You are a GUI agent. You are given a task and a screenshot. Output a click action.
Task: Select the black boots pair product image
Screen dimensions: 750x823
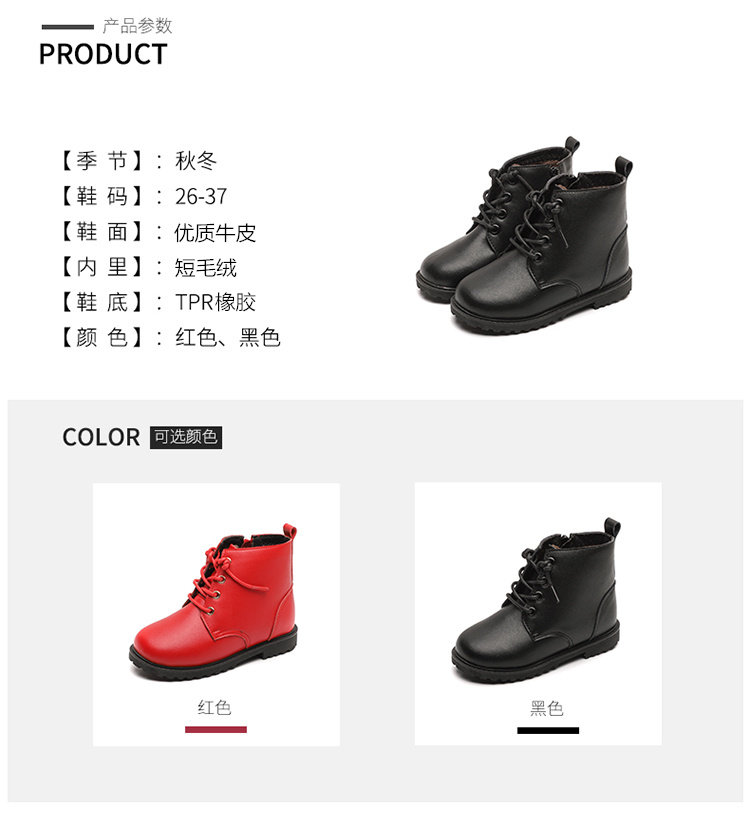[x=525, y=236]
